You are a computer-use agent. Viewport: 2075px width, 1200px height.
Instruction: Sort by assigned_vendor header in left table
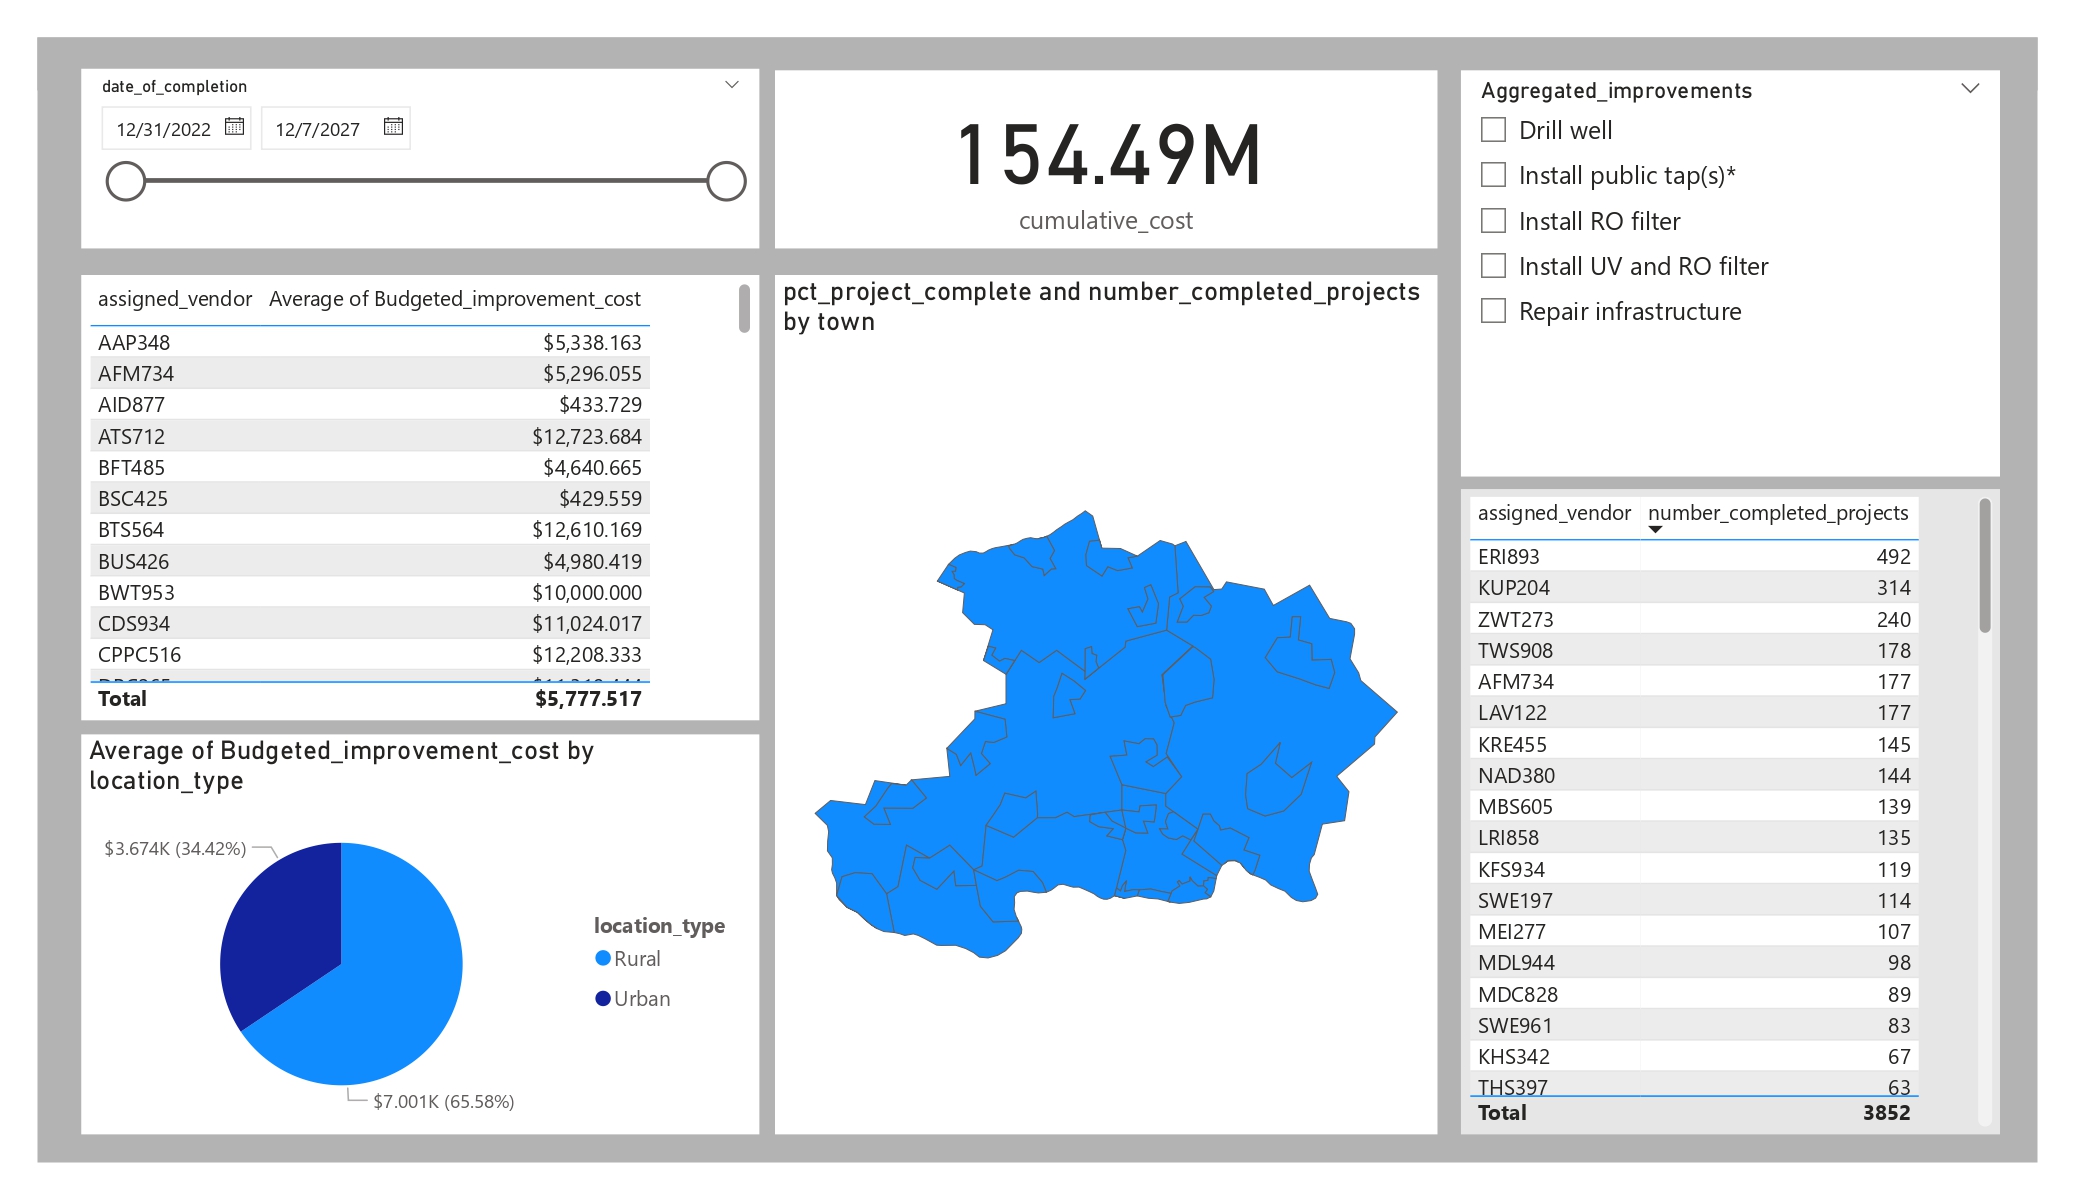click(x=175, y=299)
